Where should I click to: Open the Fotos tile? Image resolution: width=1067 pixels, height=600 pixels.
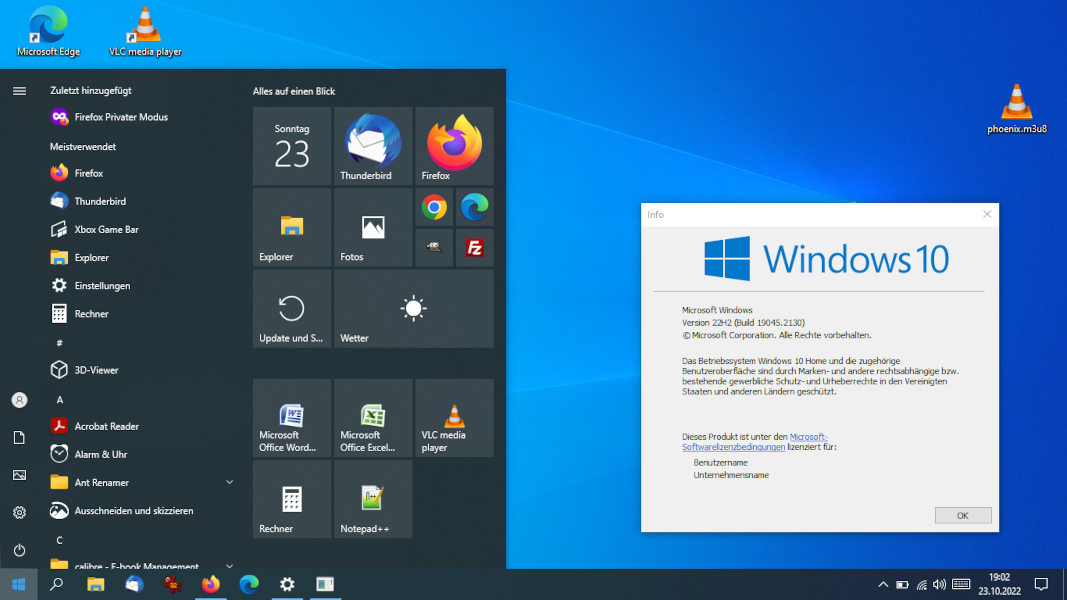tap(373, 227)
